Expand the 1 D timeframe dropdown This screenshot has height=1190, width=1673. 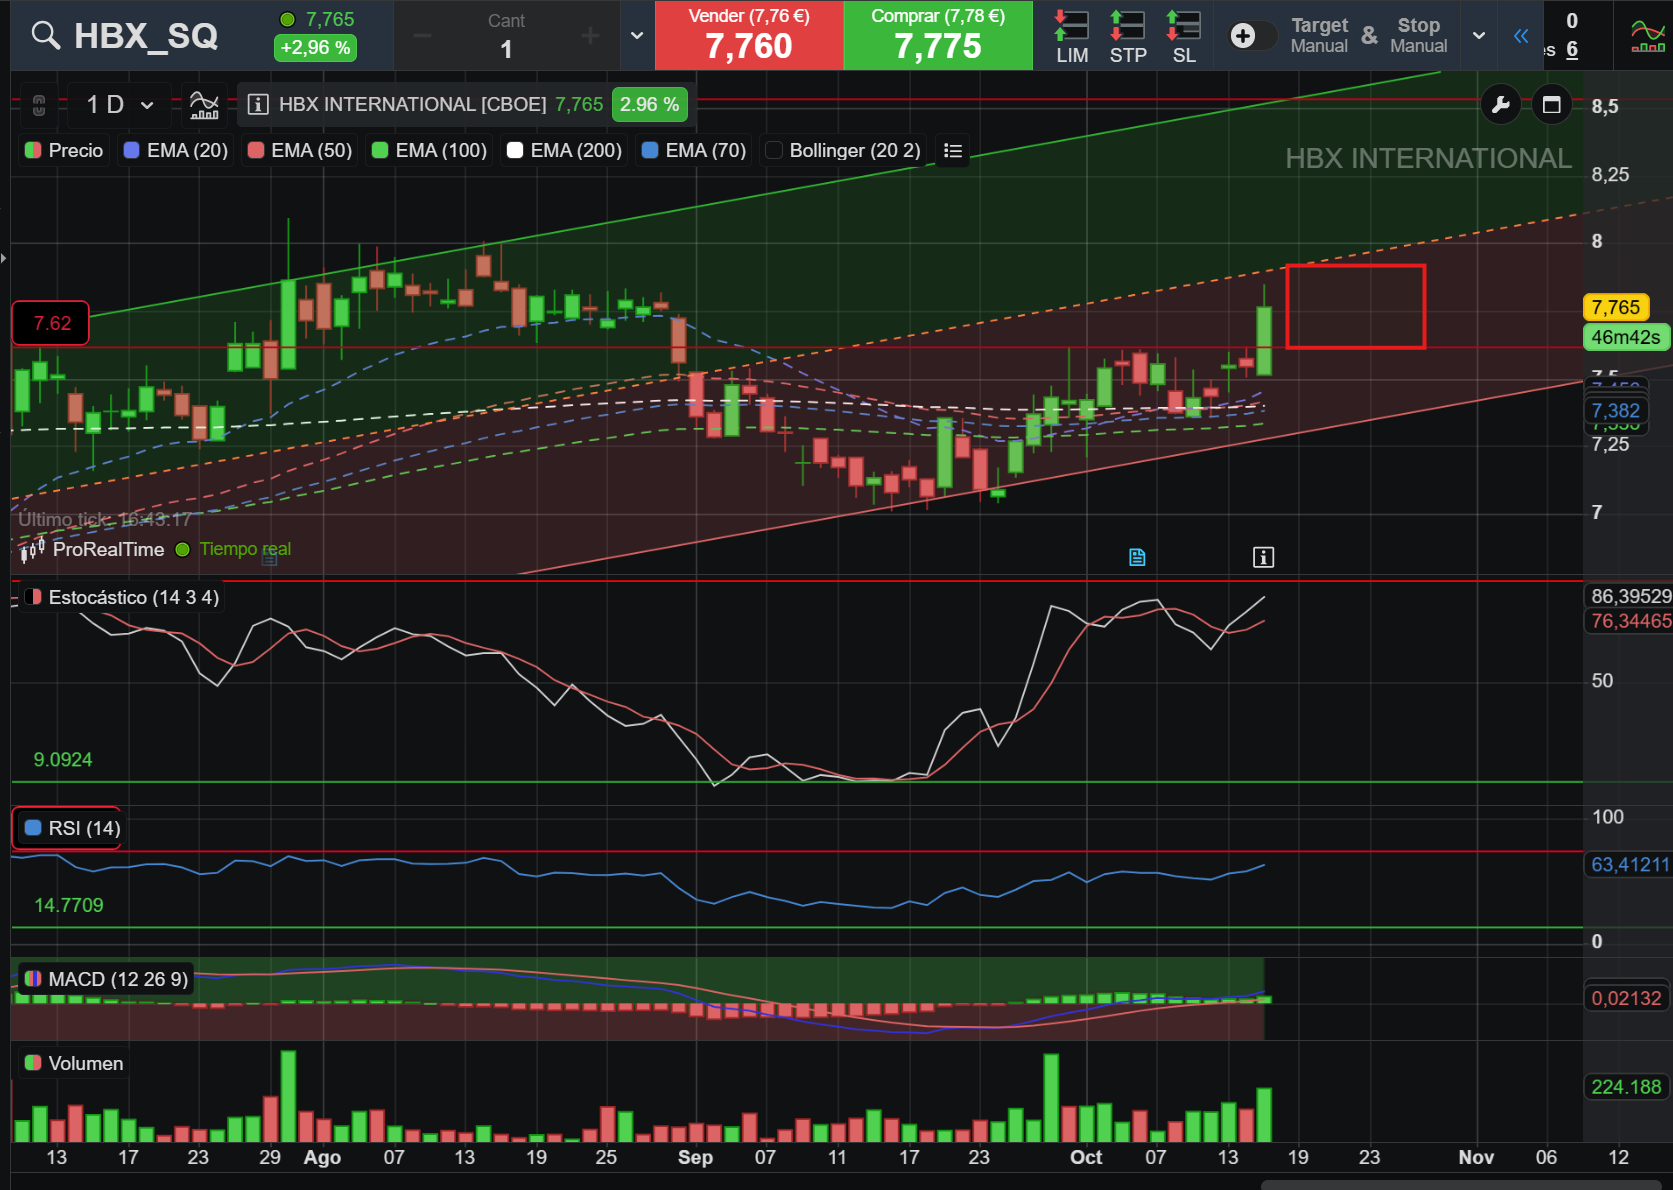[120, 104]
